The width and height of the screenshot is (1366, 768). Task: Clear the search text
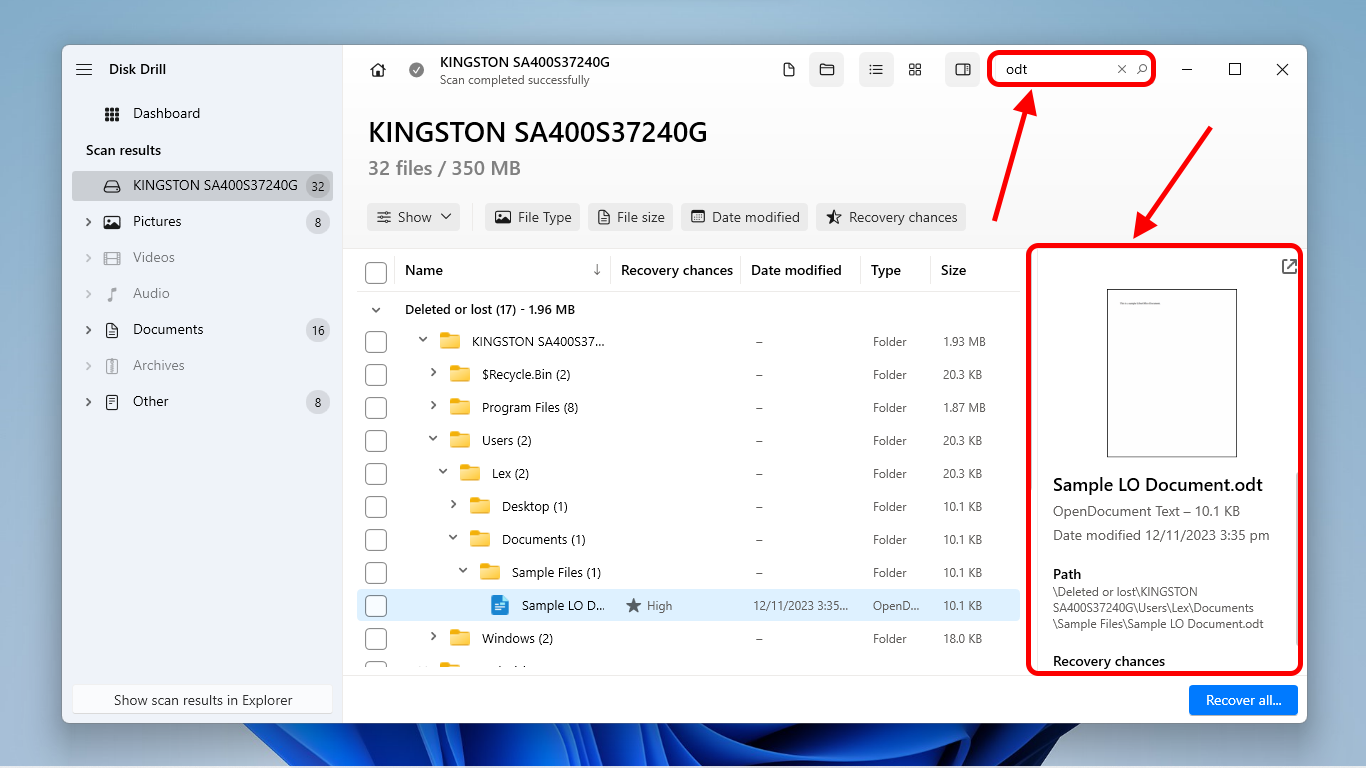click(x=1122, y=70)
